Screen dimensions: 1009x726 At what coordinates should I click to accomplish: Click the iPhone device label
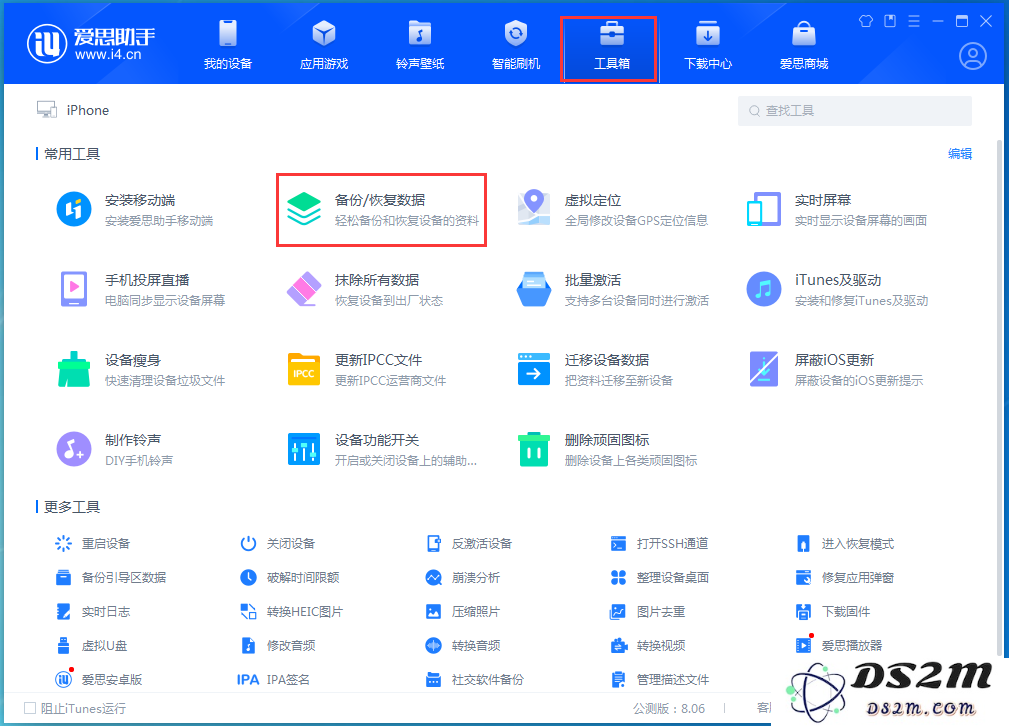click(x=88, y=111)
